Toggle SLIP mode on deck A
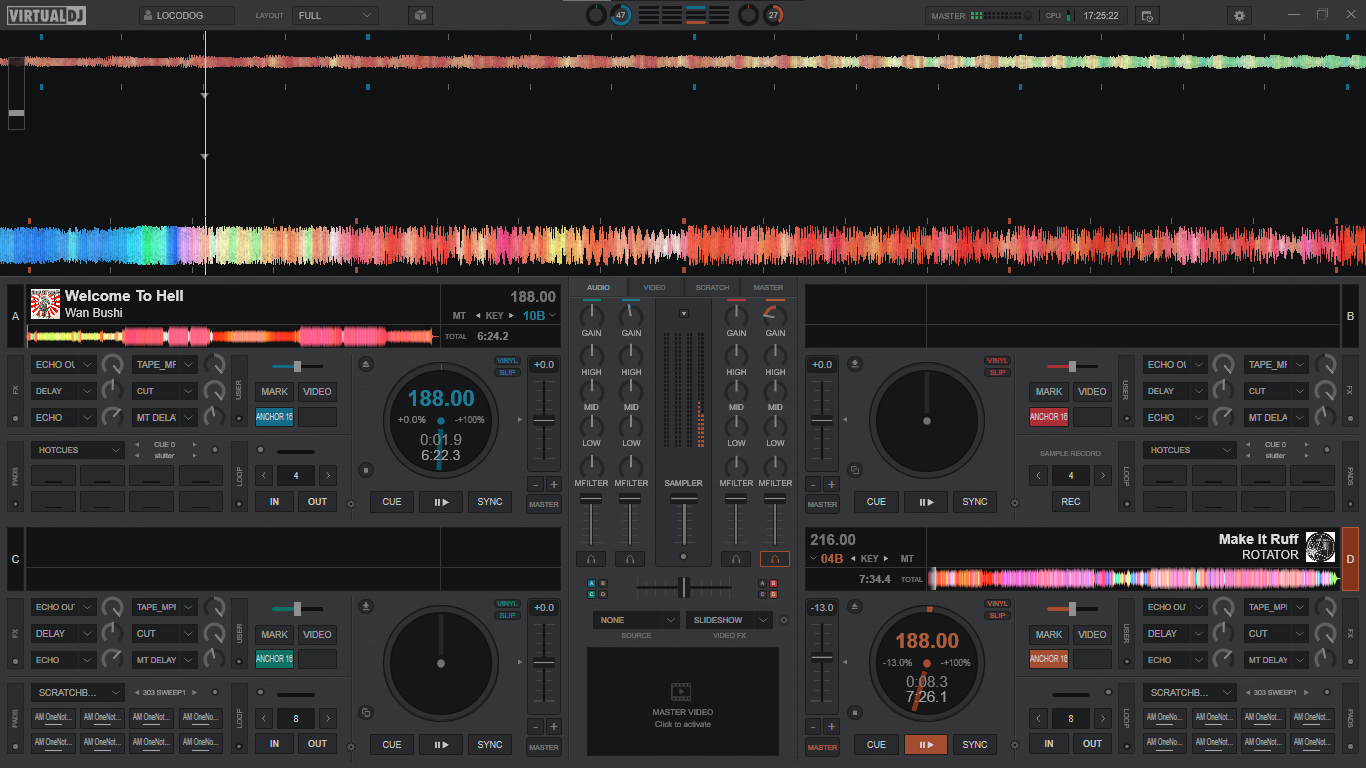 point(508,373)
